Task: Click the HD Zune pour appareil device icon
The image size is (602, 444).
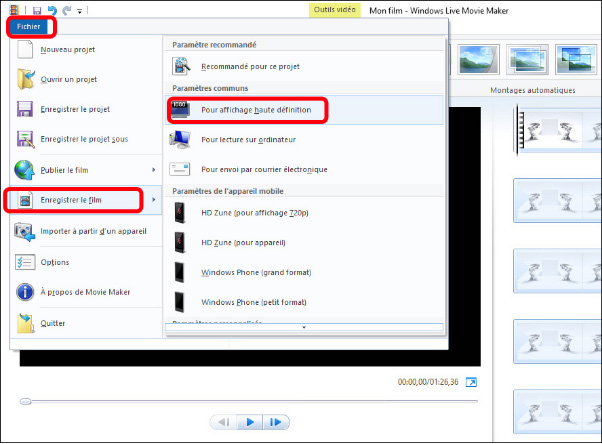Action: click(180, 242)
